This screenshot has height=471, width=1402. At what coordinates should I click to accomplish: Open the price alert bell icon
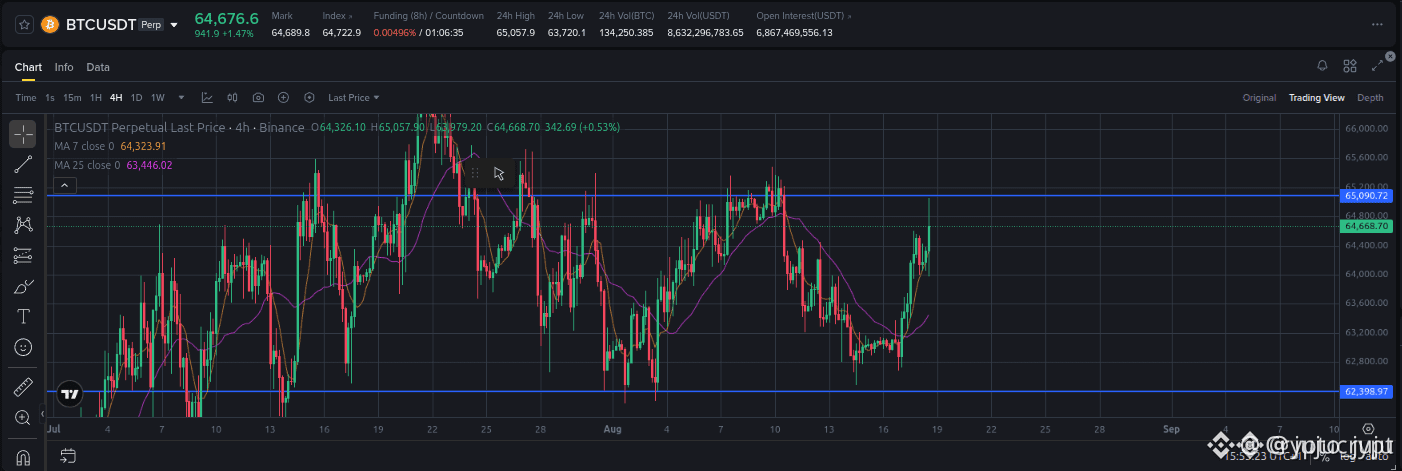pos(1323,66)
